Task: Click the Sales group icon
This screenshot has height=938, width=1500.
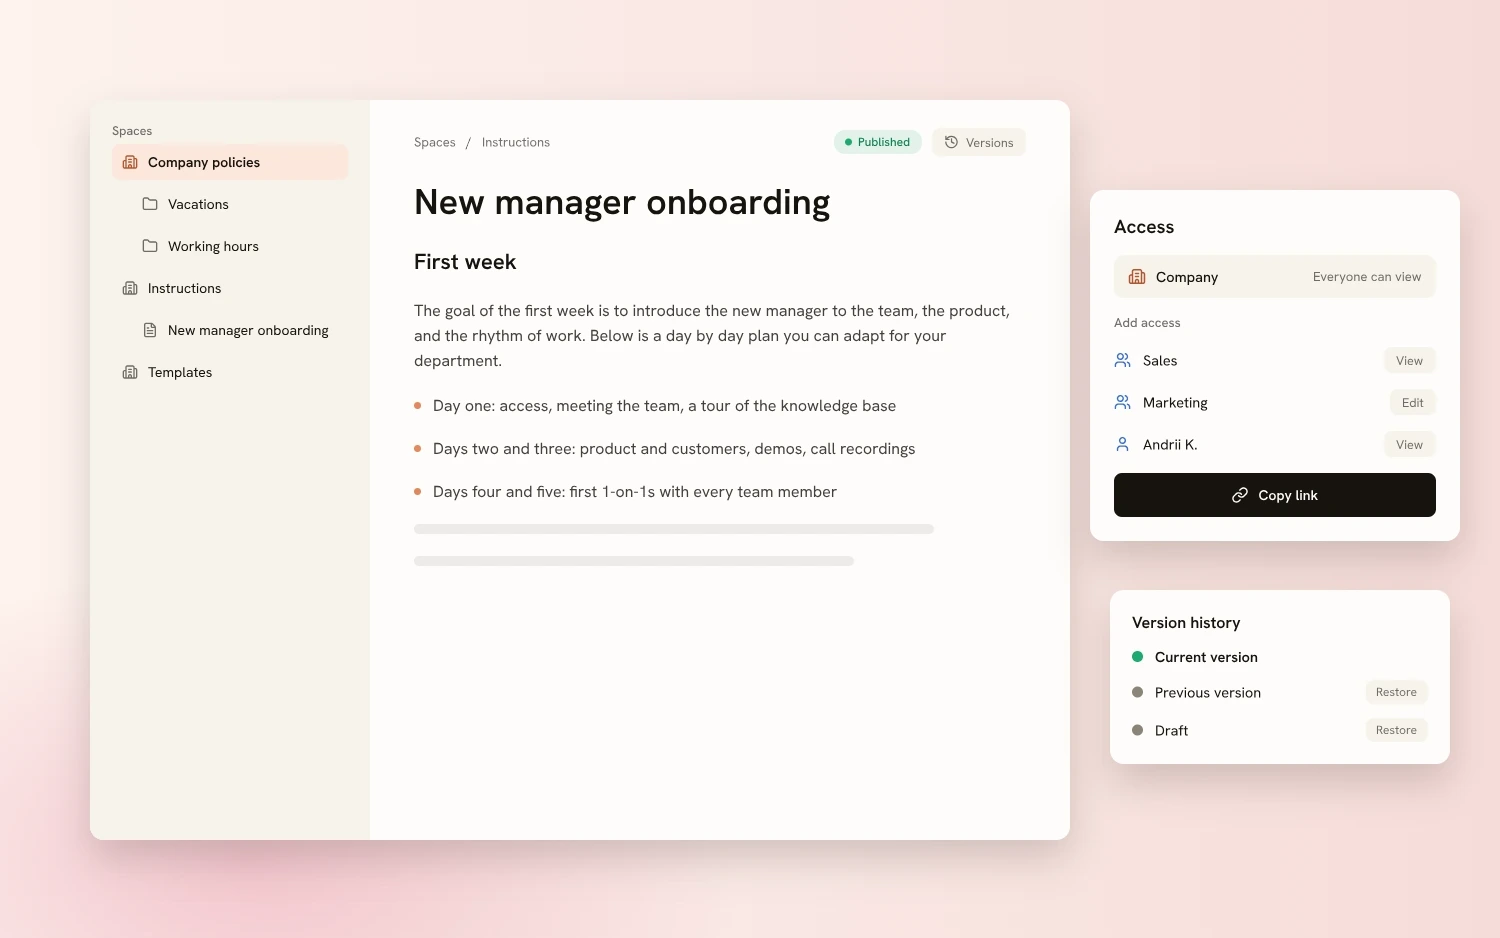Action: tap(1123, 360)
